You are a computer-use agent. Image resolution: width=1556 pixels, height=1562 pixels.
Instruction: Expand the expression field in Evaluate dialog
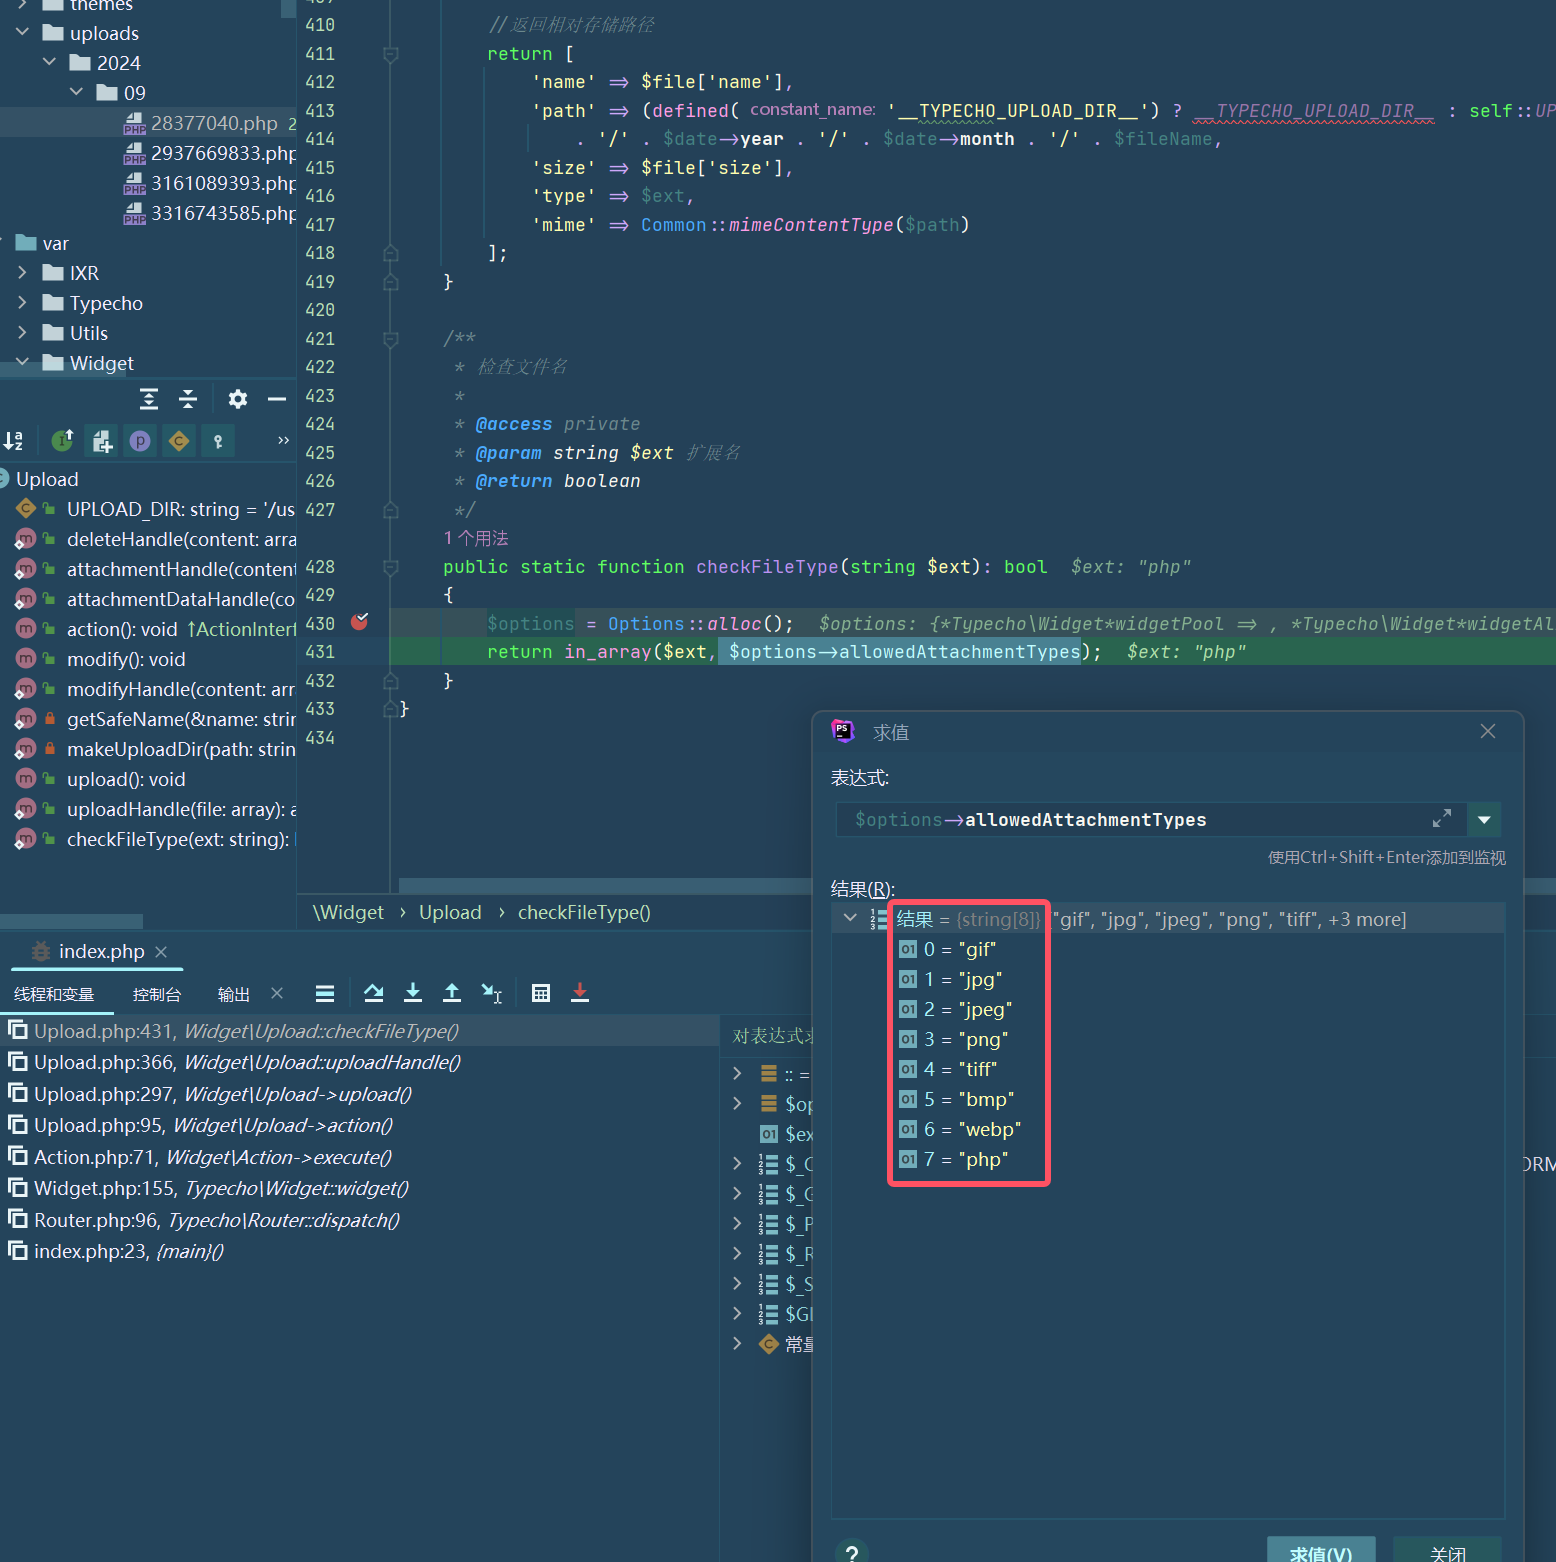[x=1441, y=819]
